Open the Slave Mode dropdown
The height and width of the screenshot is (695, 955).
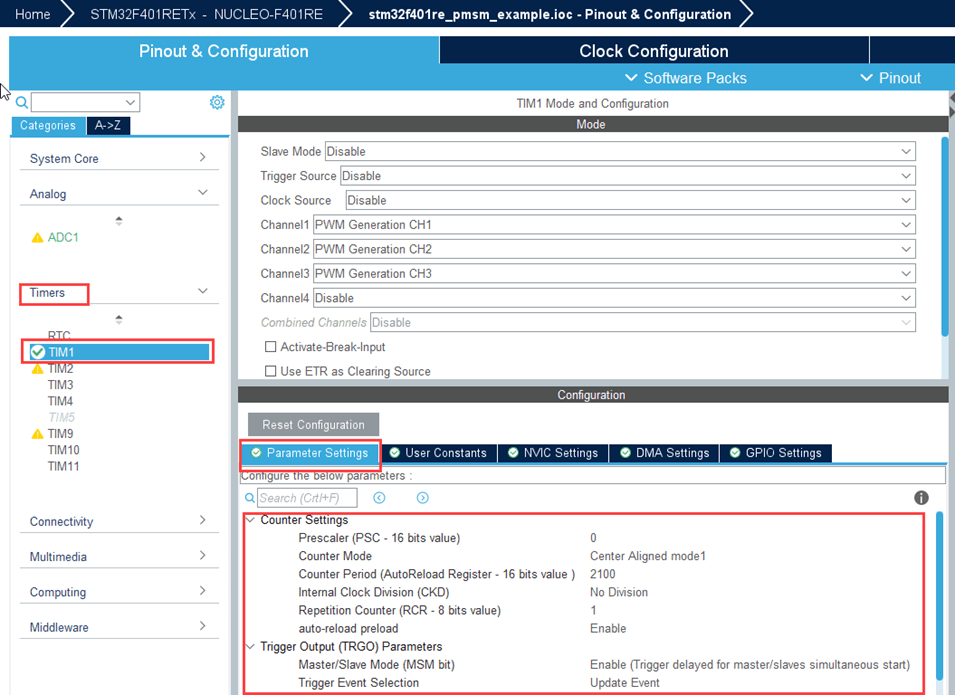tap(619, 152)
